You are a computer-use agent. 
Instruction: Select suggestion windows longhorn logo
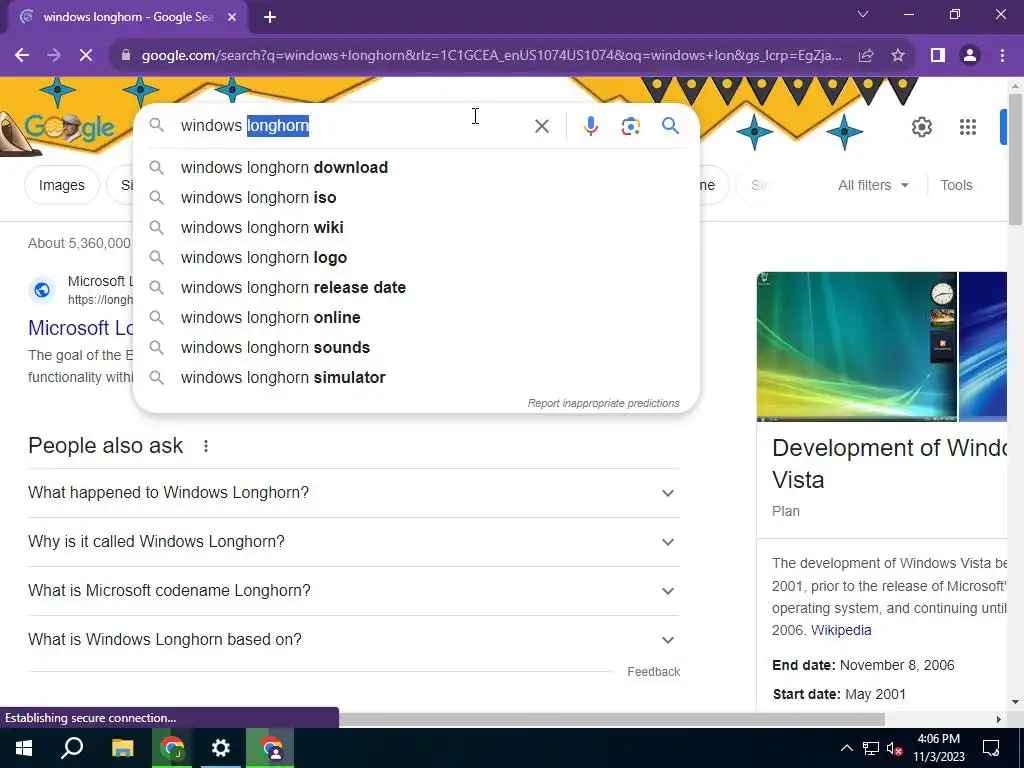coord(416,257)
